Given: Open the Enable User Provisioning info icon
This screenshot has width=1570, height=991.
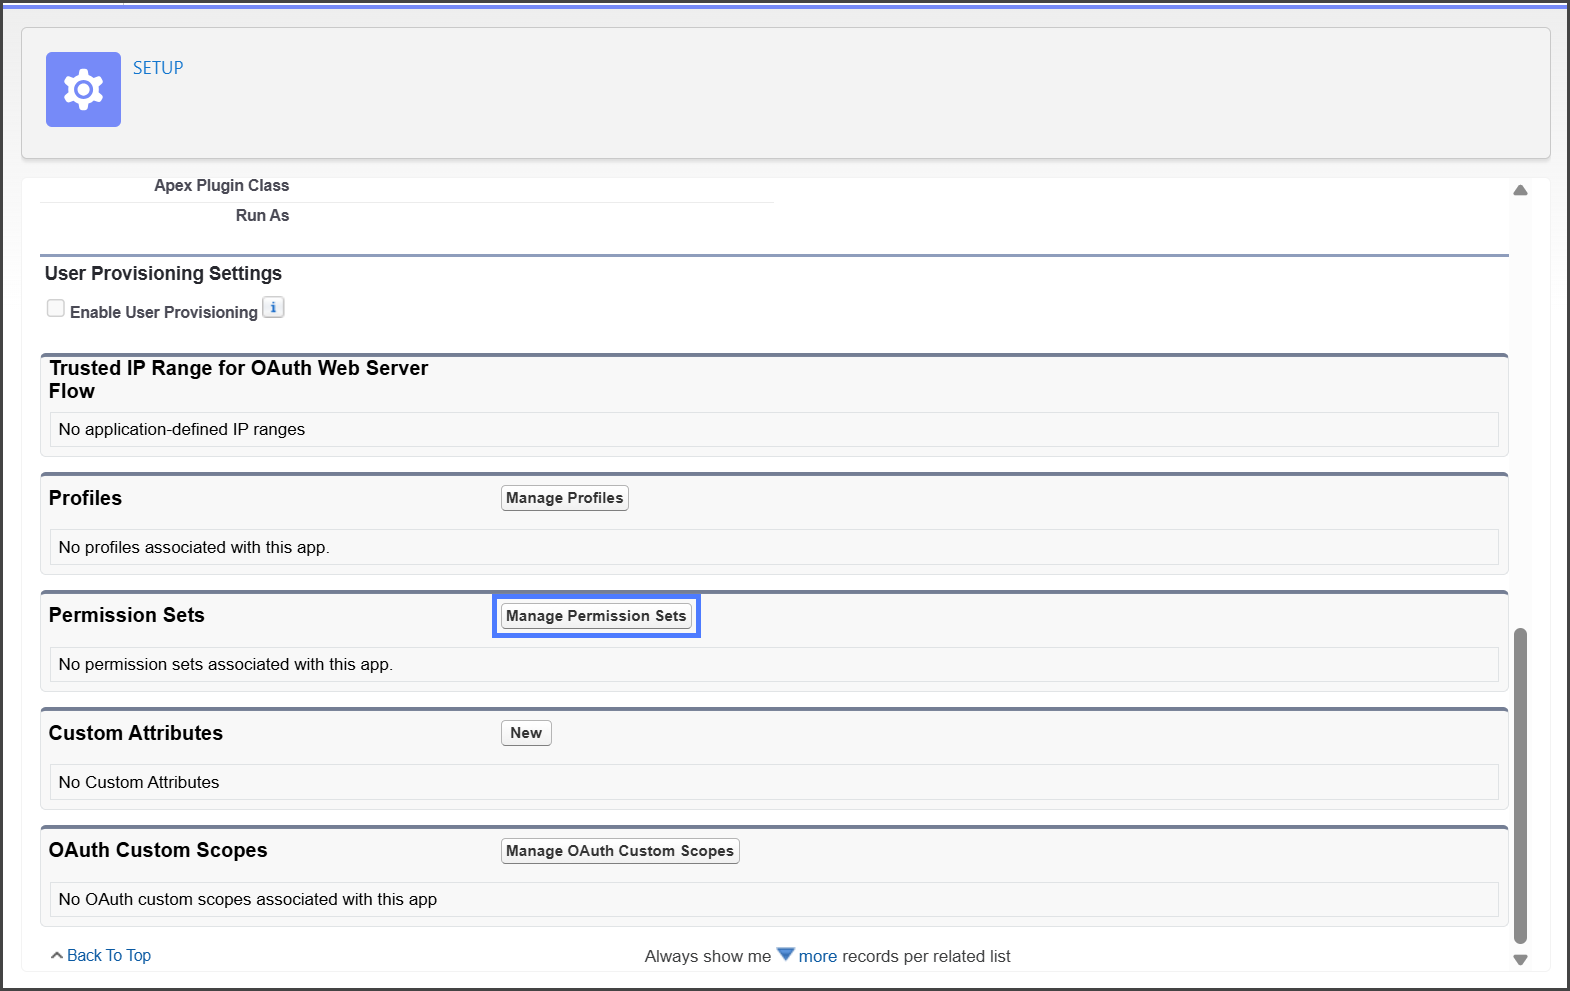Looking at the screenshot, I should point(273,308).
